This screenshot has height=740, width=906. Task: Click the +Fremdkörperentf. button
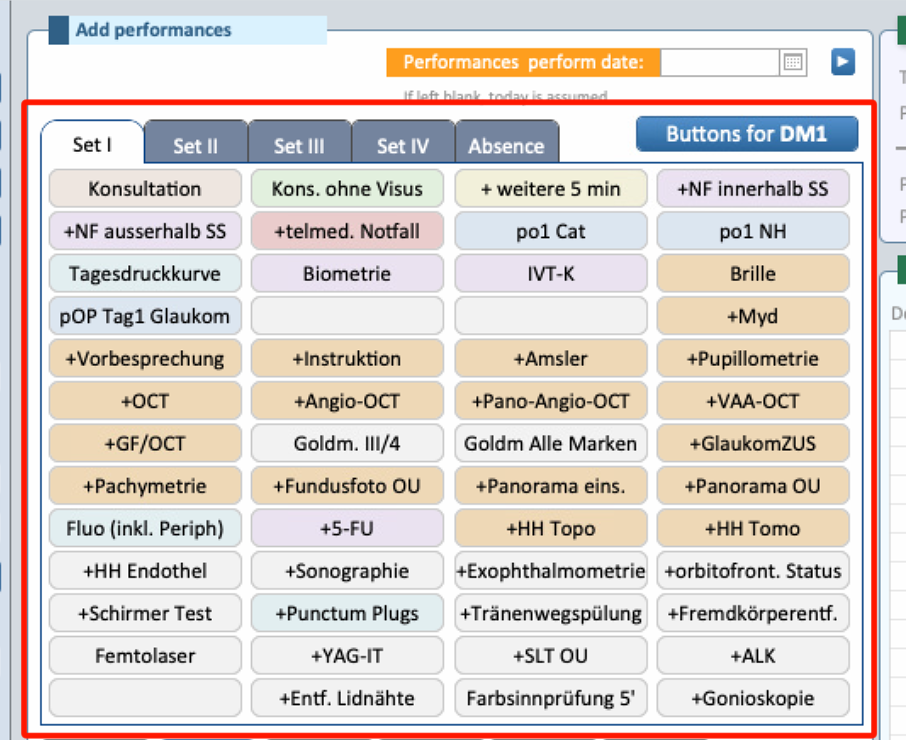753,613
